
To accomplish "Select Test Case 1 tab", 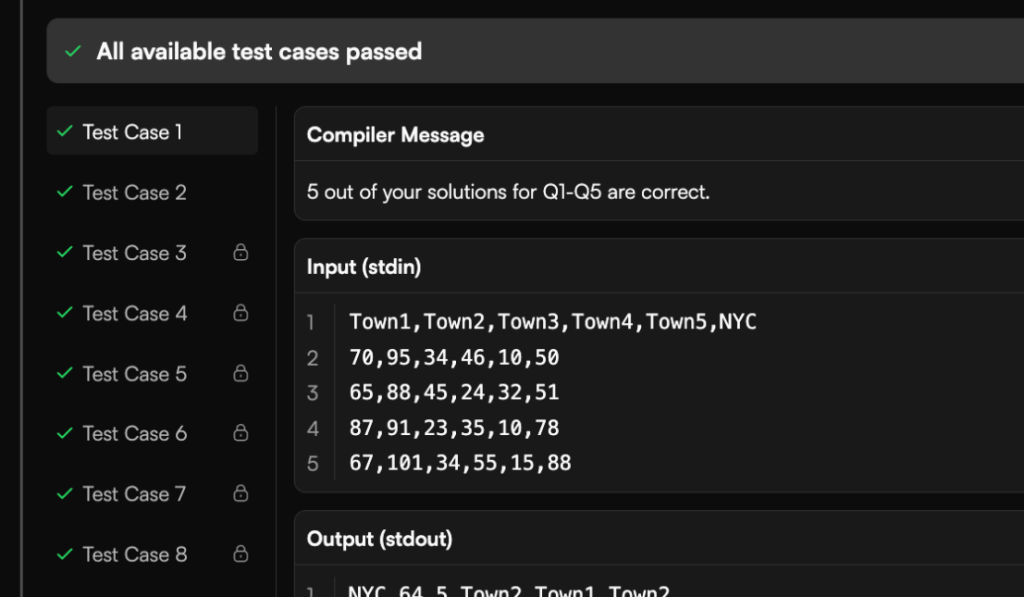I will point(132,132).
